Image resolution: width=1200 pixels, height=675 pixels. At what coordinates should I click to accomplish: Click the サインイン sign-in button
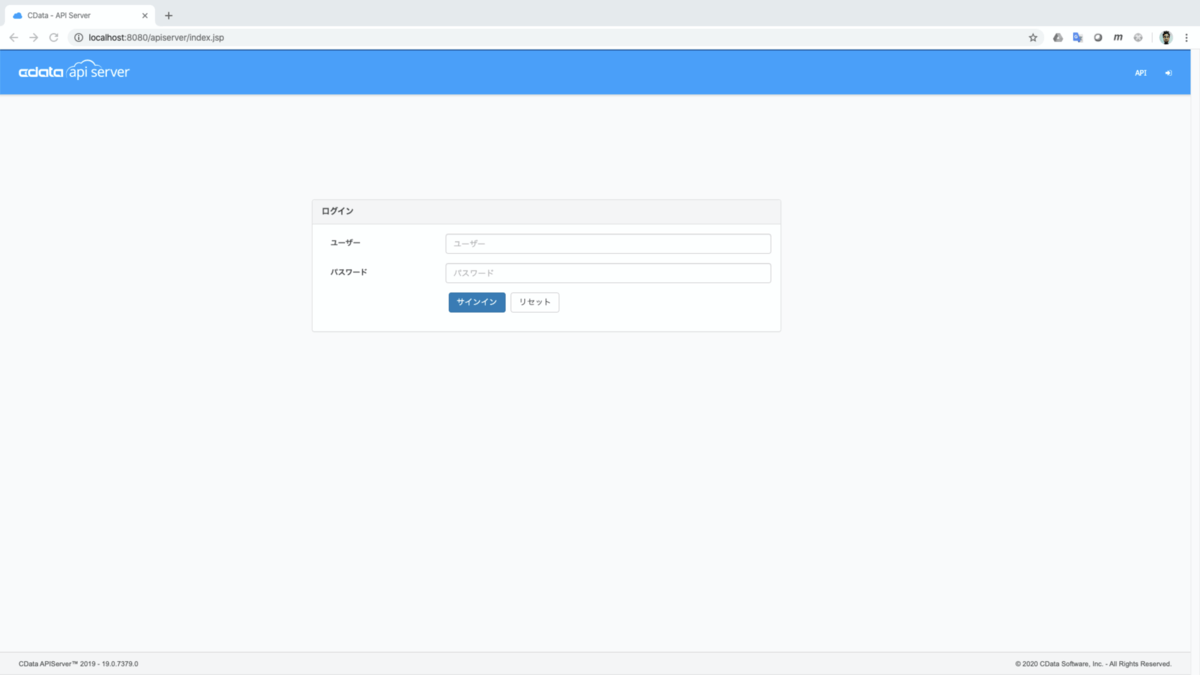click(477, 302)
